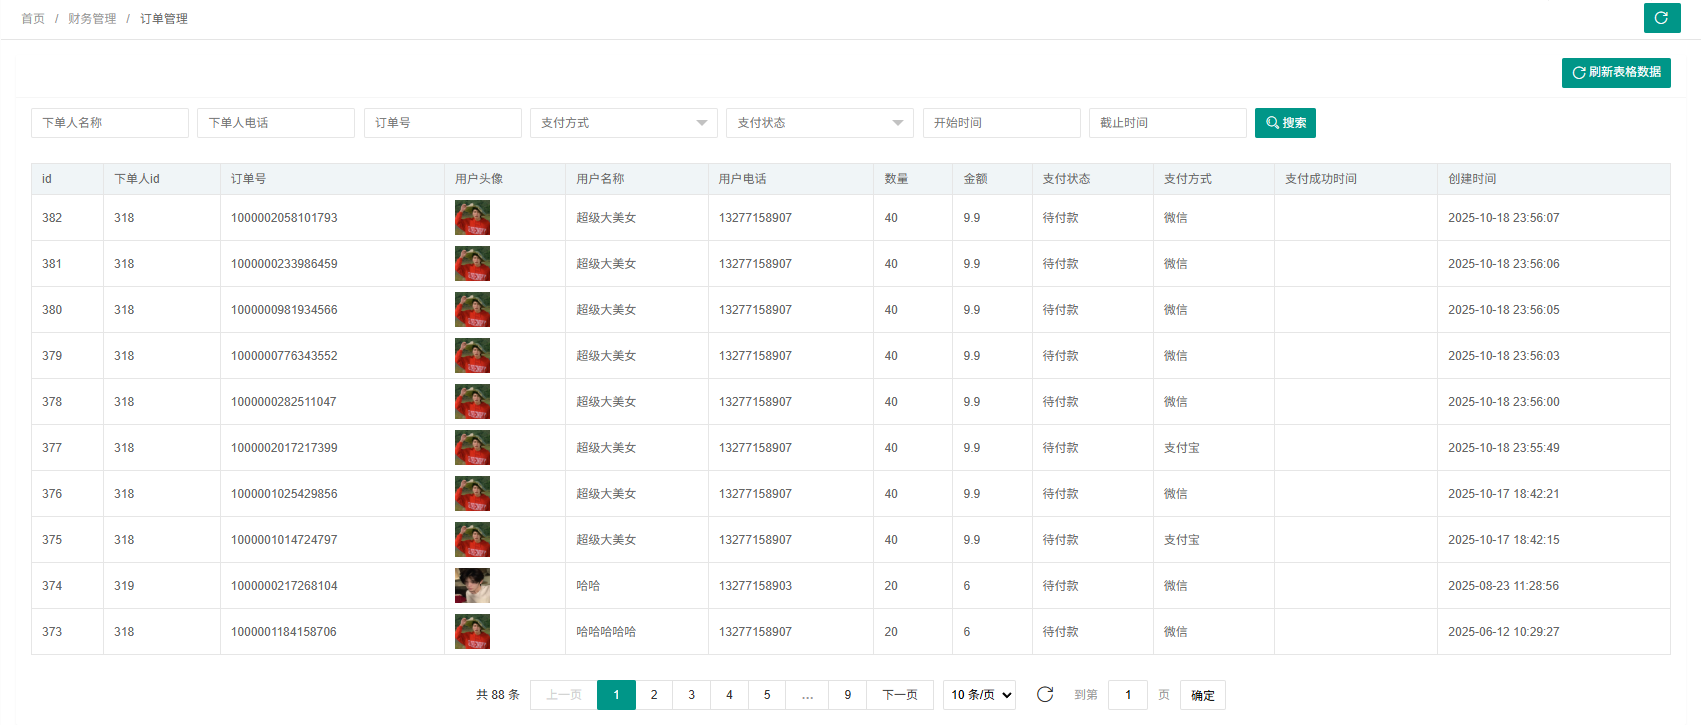Click the avatar thumbnail for order 382

472,218
